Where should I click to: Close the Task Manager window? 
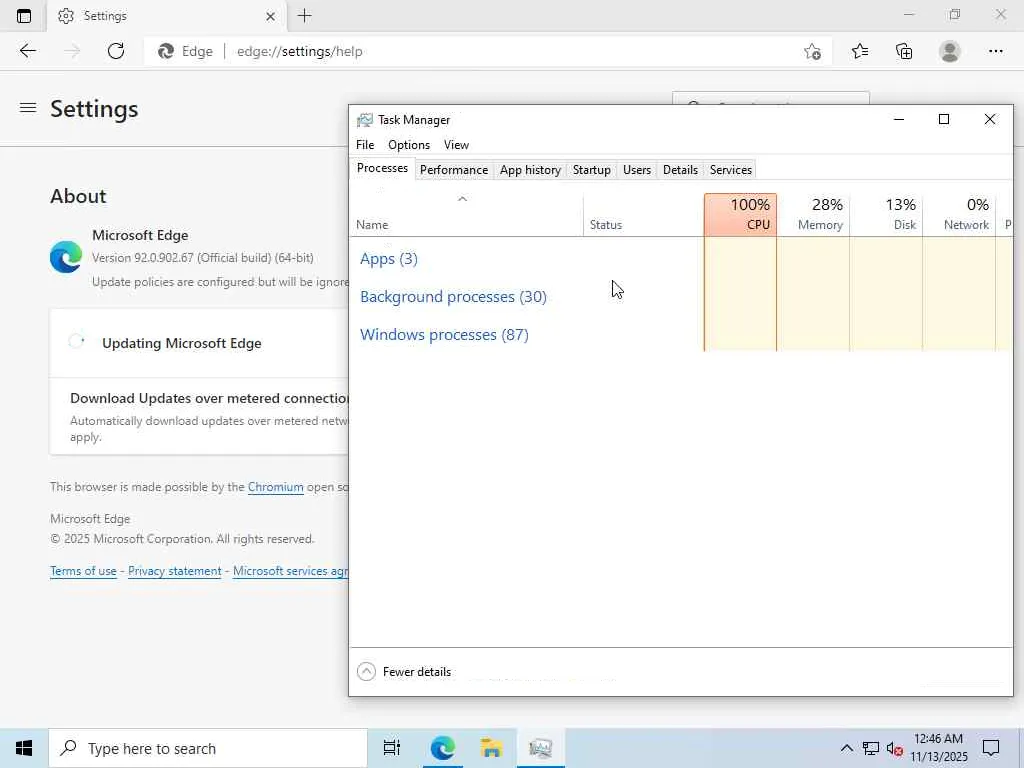pos(990,120)
